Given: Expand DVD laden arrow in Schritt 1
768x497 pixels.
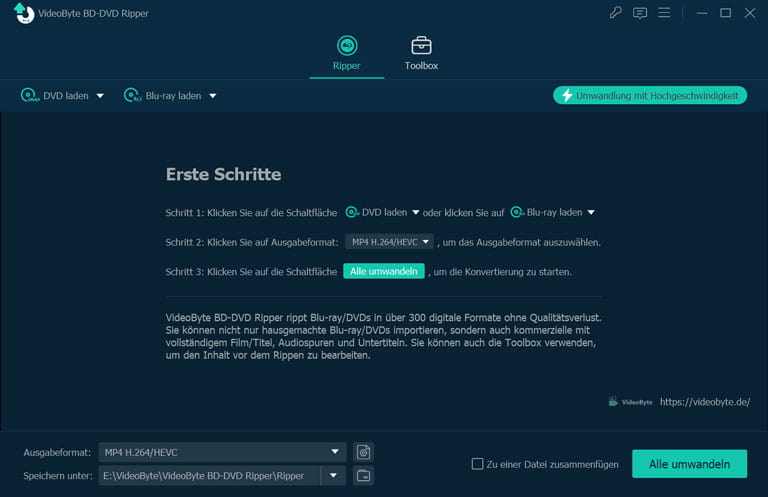Looking at the screenshot, I should pyautogui.click(x=415, y=213).
